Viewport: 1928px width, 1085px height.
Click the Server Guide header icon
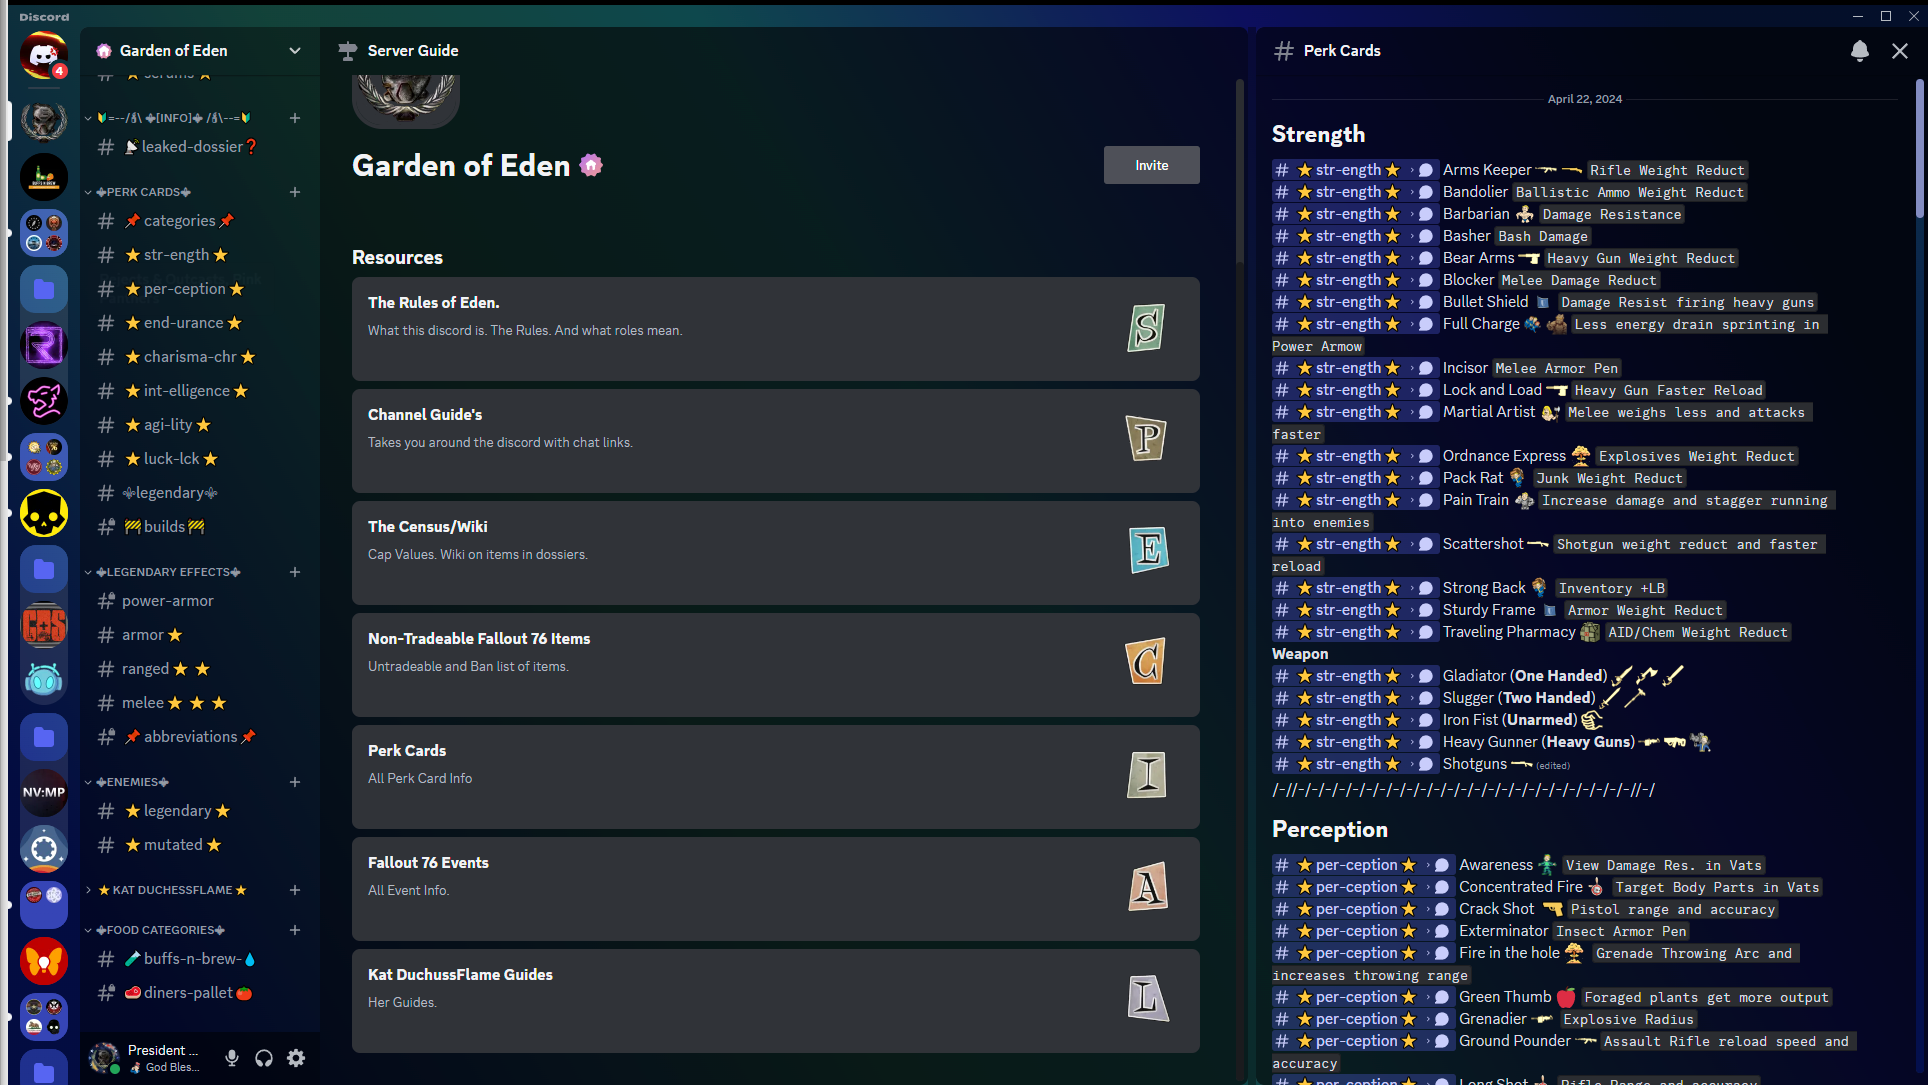[x=347, y=51]
